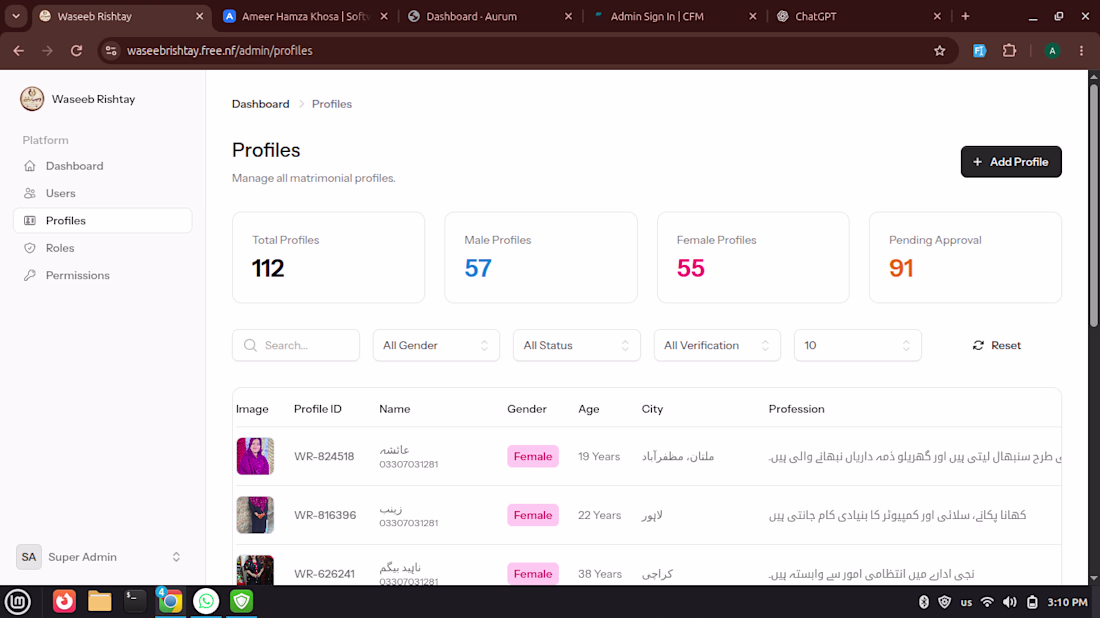1100x618 pixels.
Task: Open the All Gender dropdown
Action: (436, 345)
